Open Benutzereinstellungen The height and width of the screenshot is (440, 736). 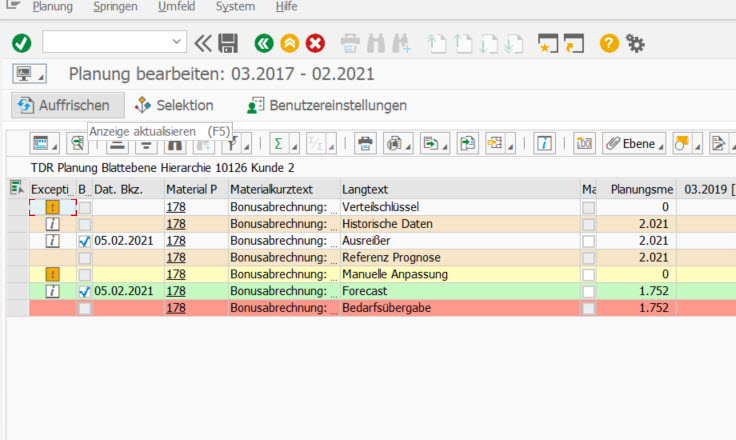pos(326,105)
